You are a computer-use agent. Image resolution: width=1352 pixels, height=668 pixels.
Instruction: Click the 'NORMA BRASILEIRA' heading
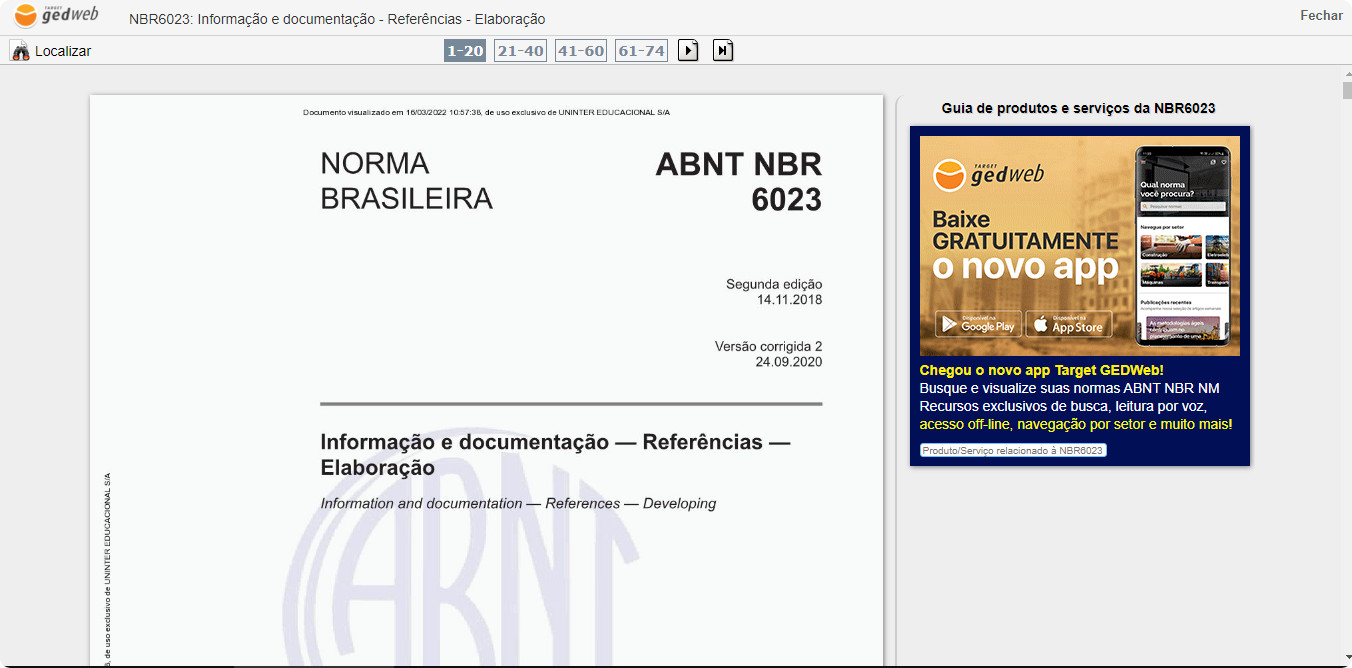(406, 181)
